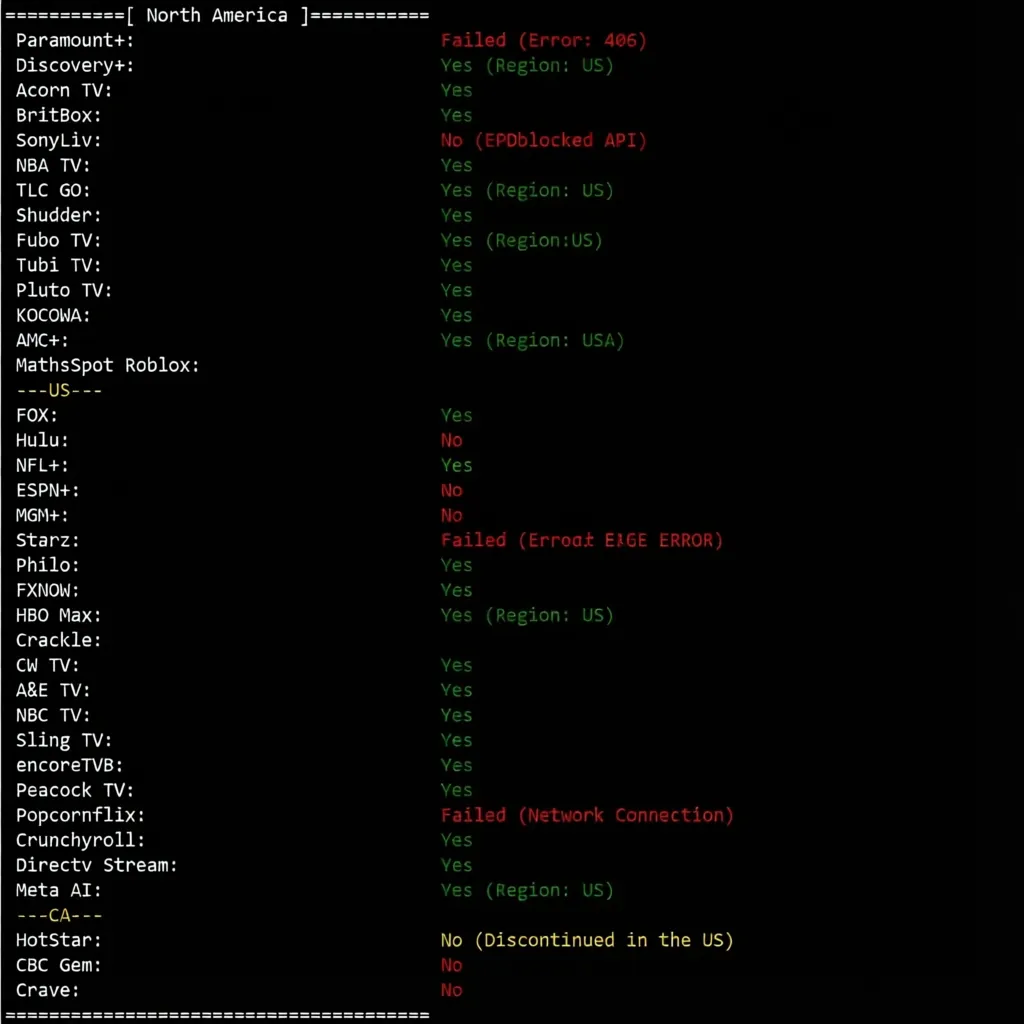Click 'Yes (Region: US)' in the Discovery+ row

[527, 65]
